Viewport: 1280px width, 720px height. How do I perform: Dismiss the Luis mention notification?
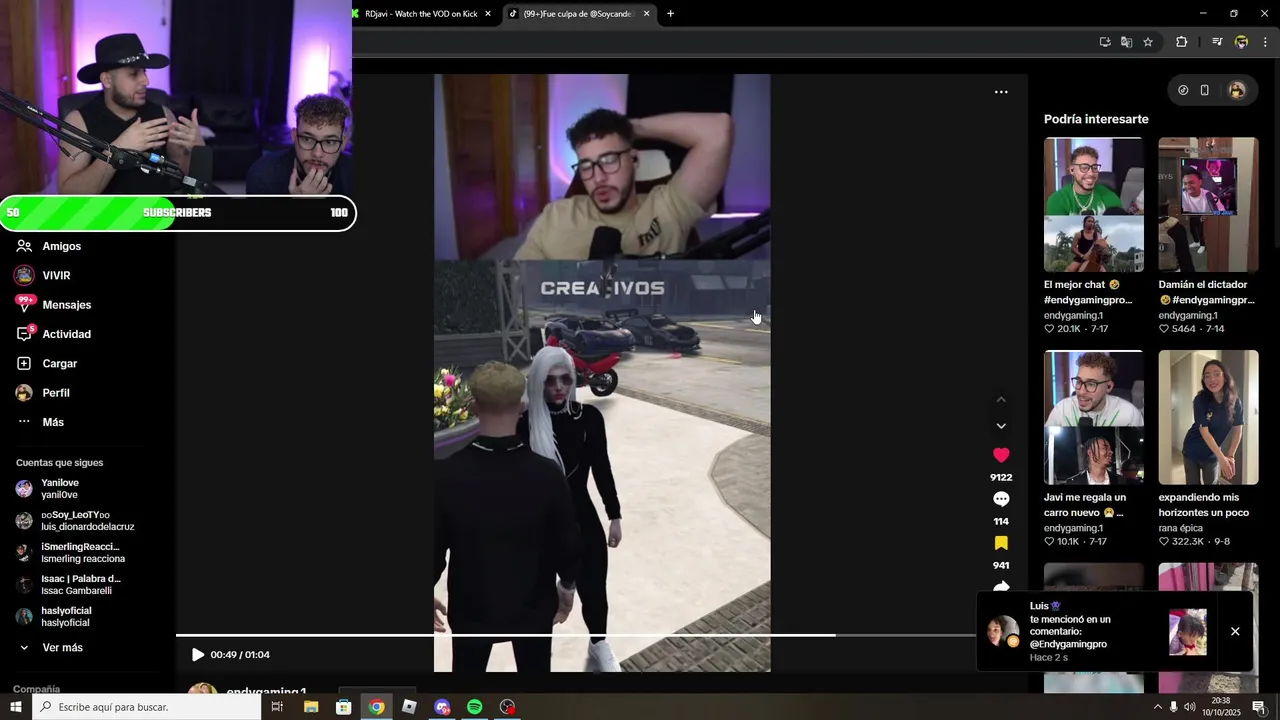1235,632
